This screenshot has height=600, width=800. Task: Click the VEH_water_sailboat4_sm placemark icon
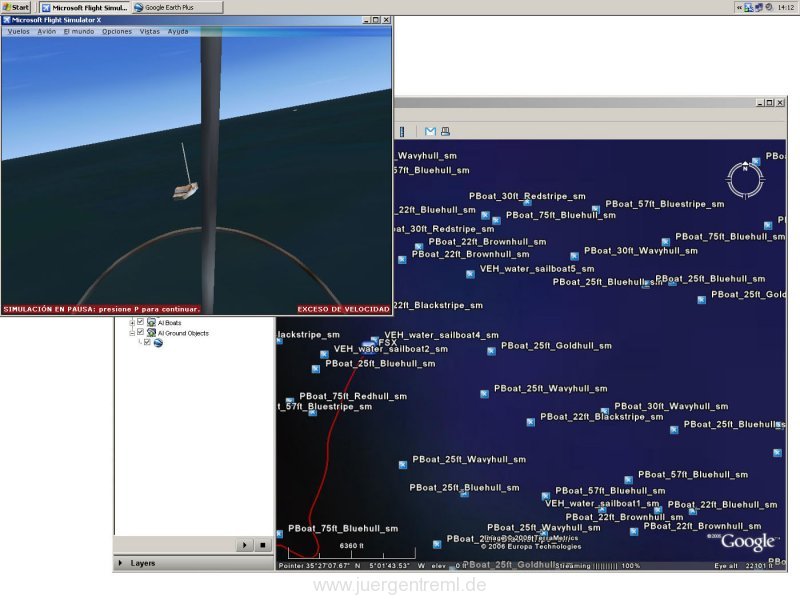point(375,339)
